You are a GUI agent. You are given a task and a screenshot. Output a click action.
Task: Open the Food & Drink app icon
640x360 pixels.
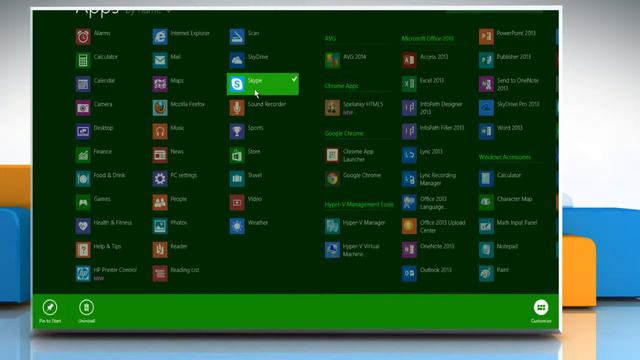click(x=83, y=179)
